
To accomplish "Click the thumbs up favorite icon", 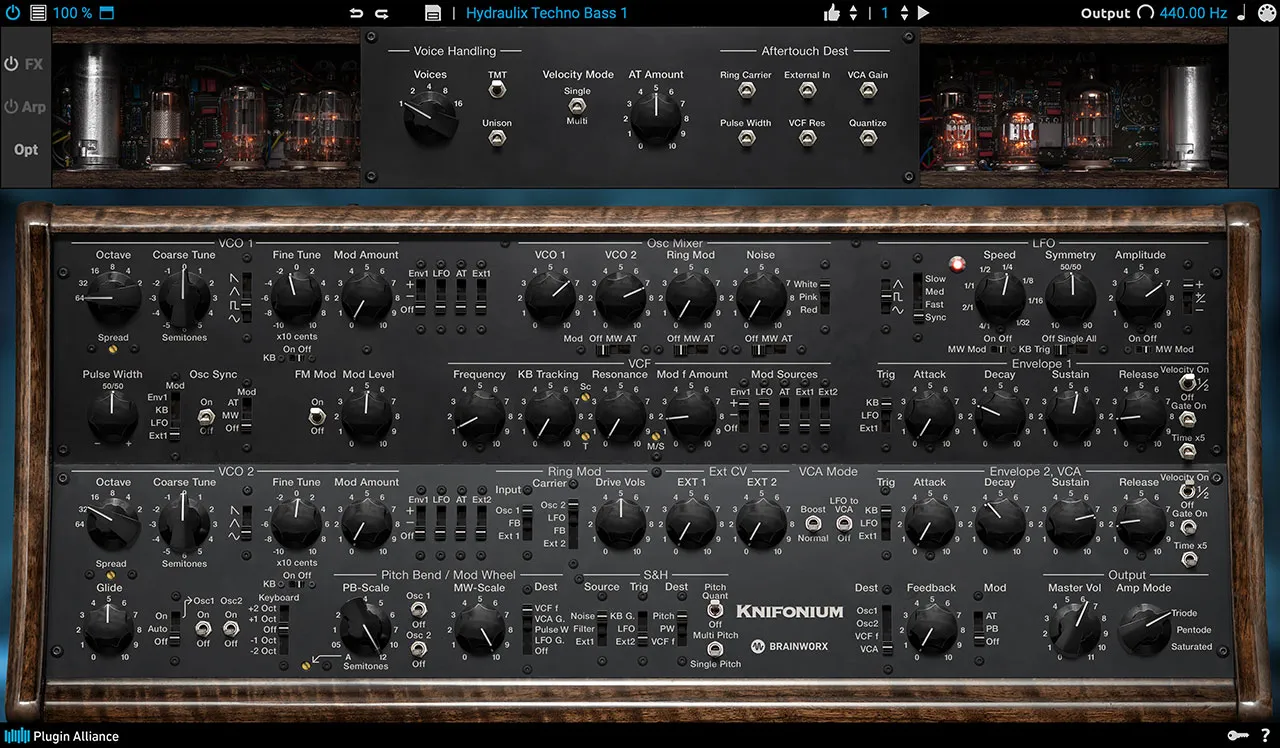I will (831, 13).
